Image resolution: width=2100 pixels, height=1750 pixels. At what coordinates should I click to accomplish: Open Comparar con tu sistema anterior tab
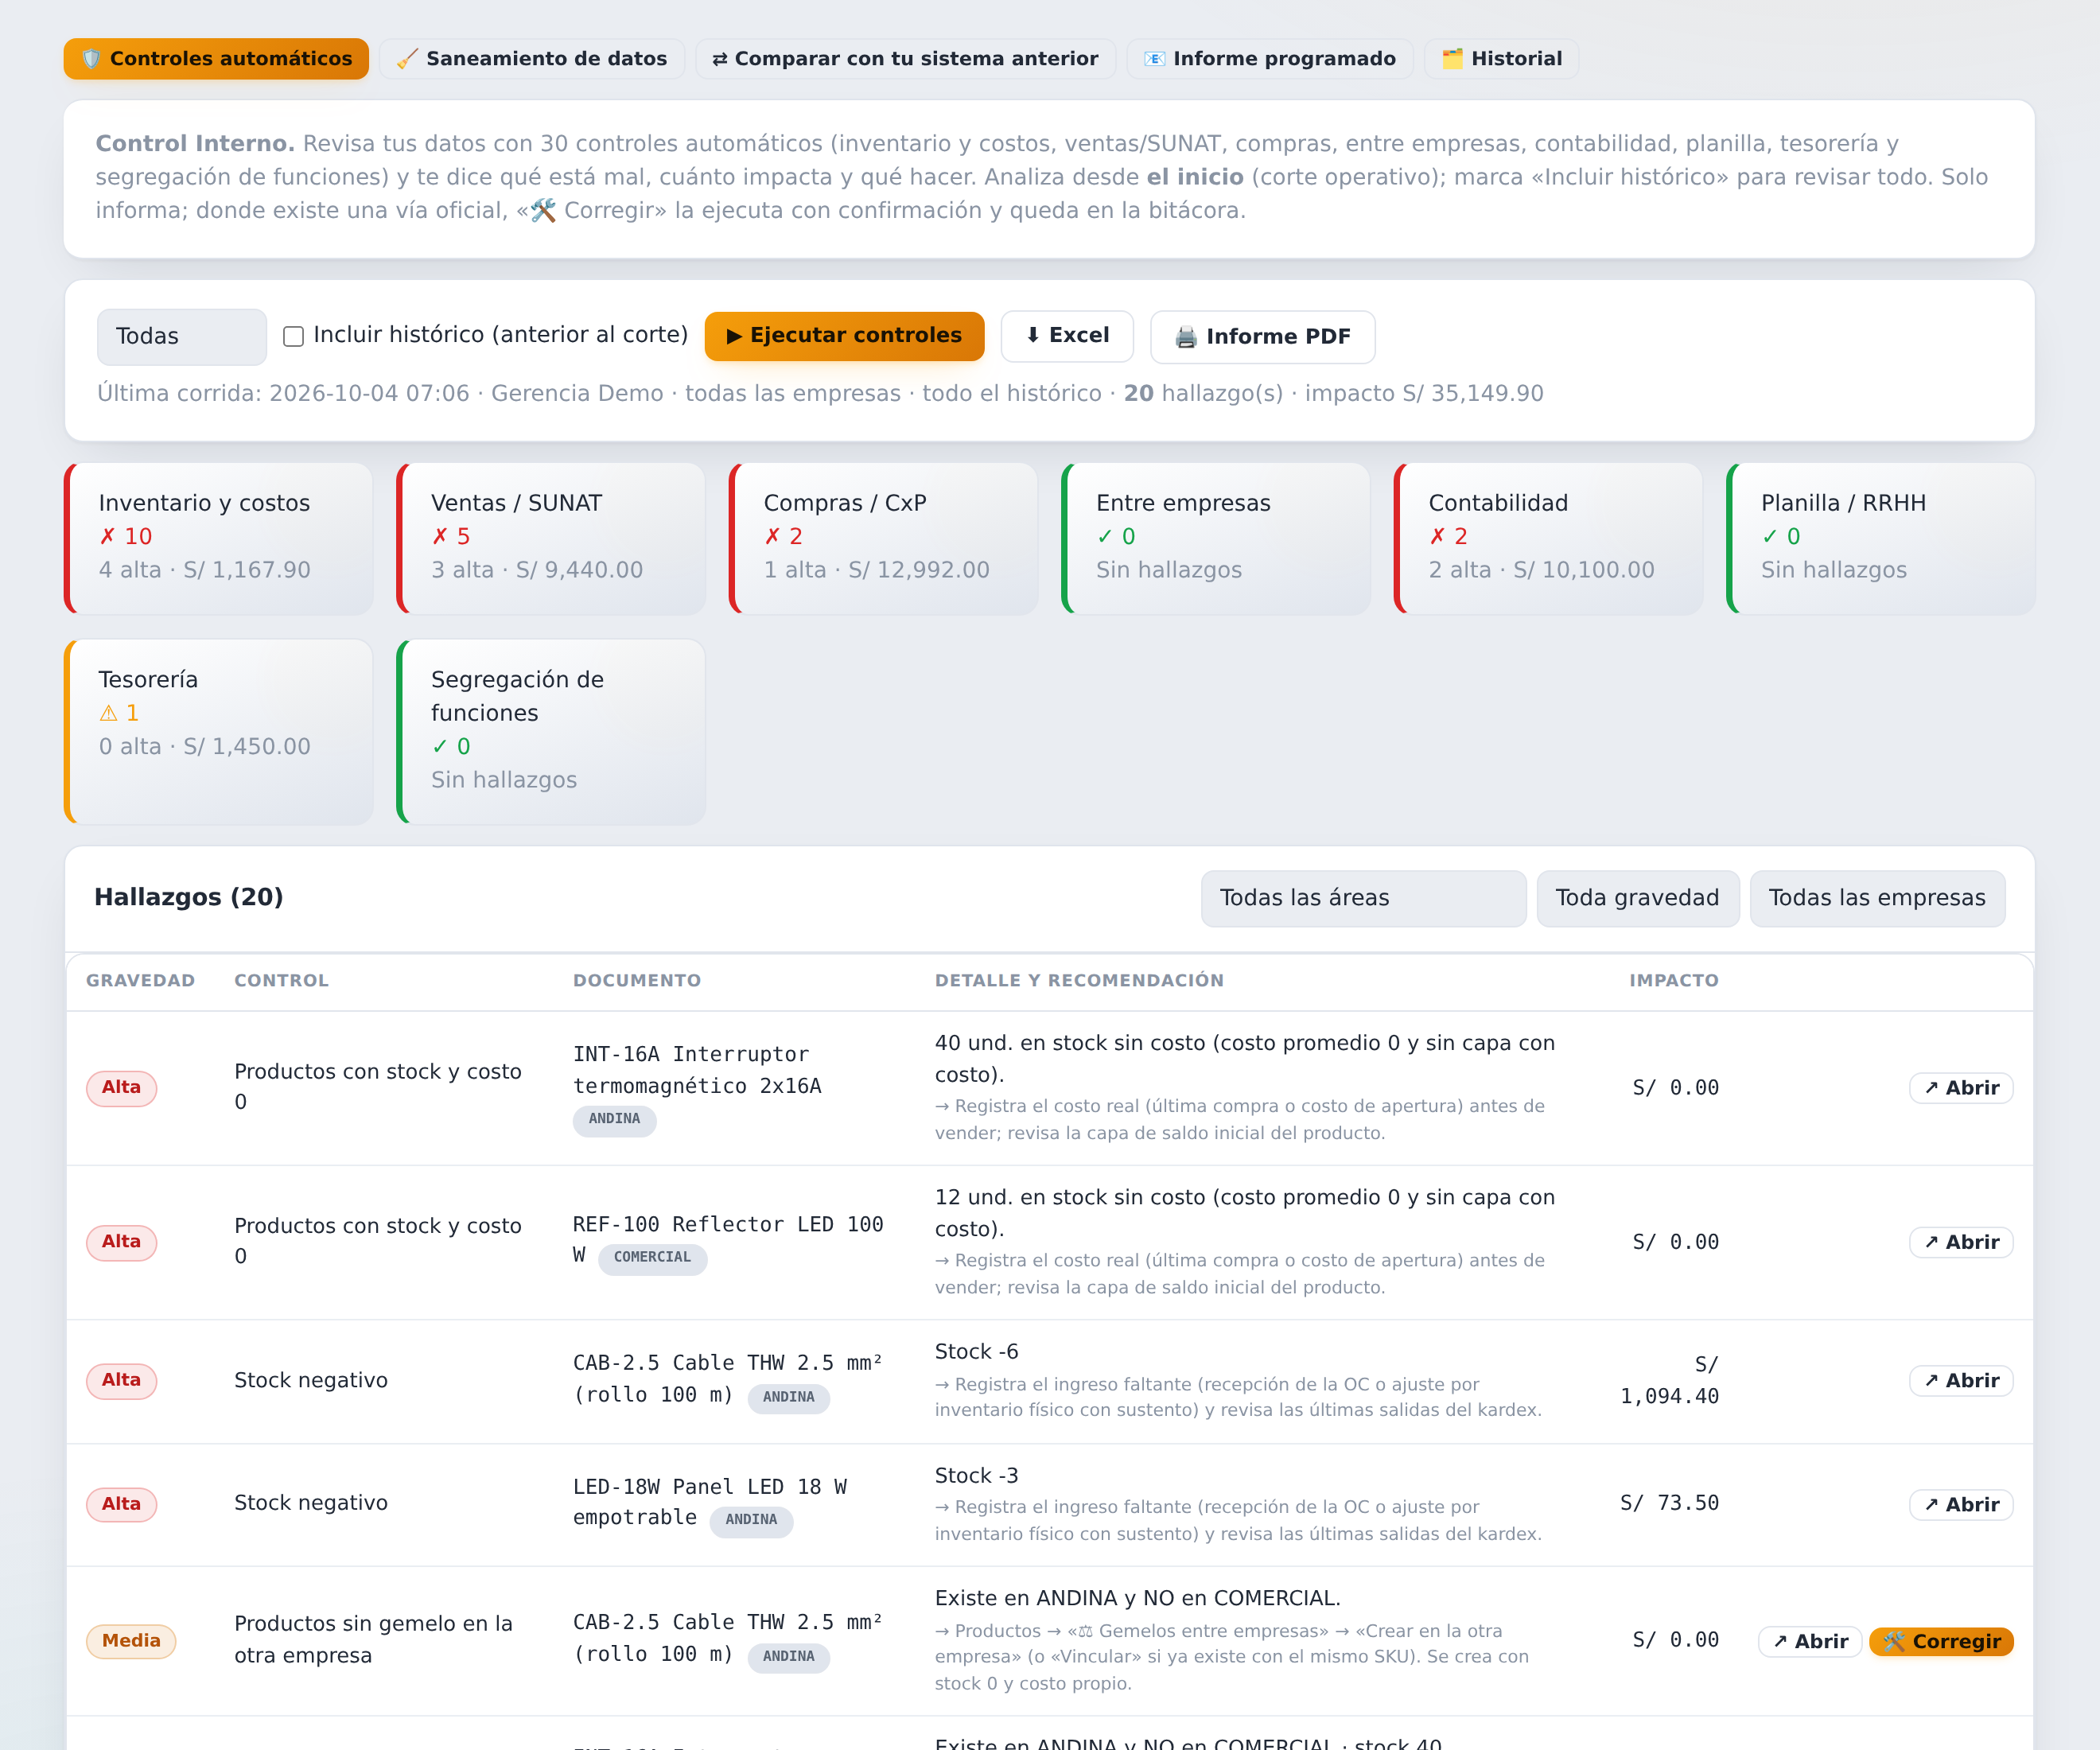coord(905,59)
